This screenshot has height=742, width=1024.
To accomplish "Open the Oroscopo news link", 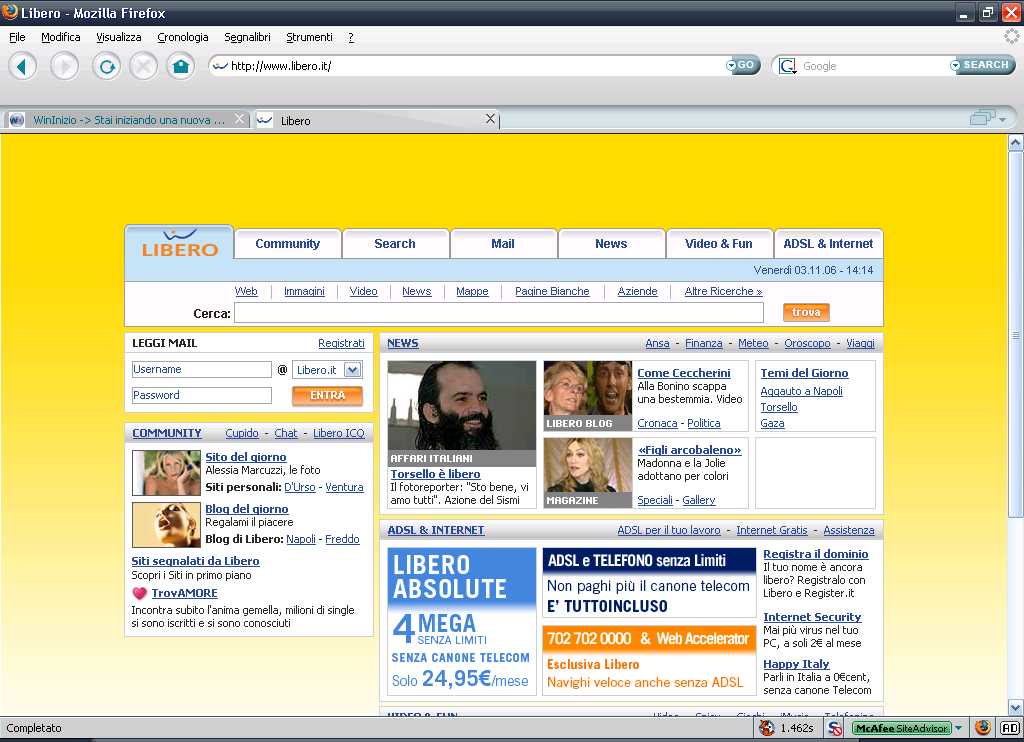I will click(807, 344).
